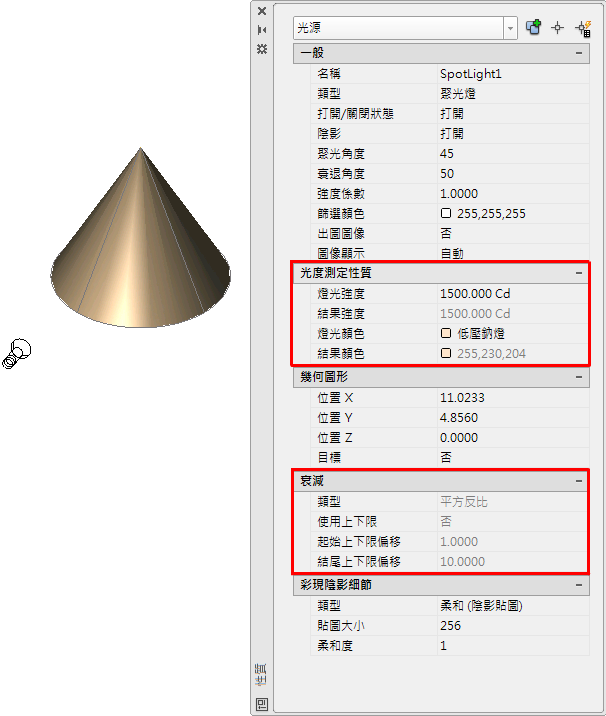Viewport: 606px width, 716px height.
Task: Collapse the 一般 section
Action: coord(579,53)
